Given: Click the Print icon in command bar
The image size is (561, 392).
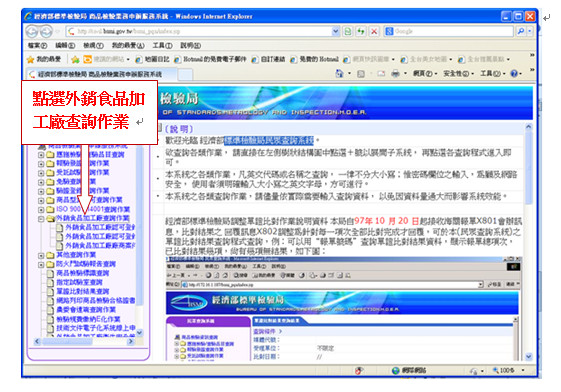Looking at the screenshot, I should click(395, 74).
